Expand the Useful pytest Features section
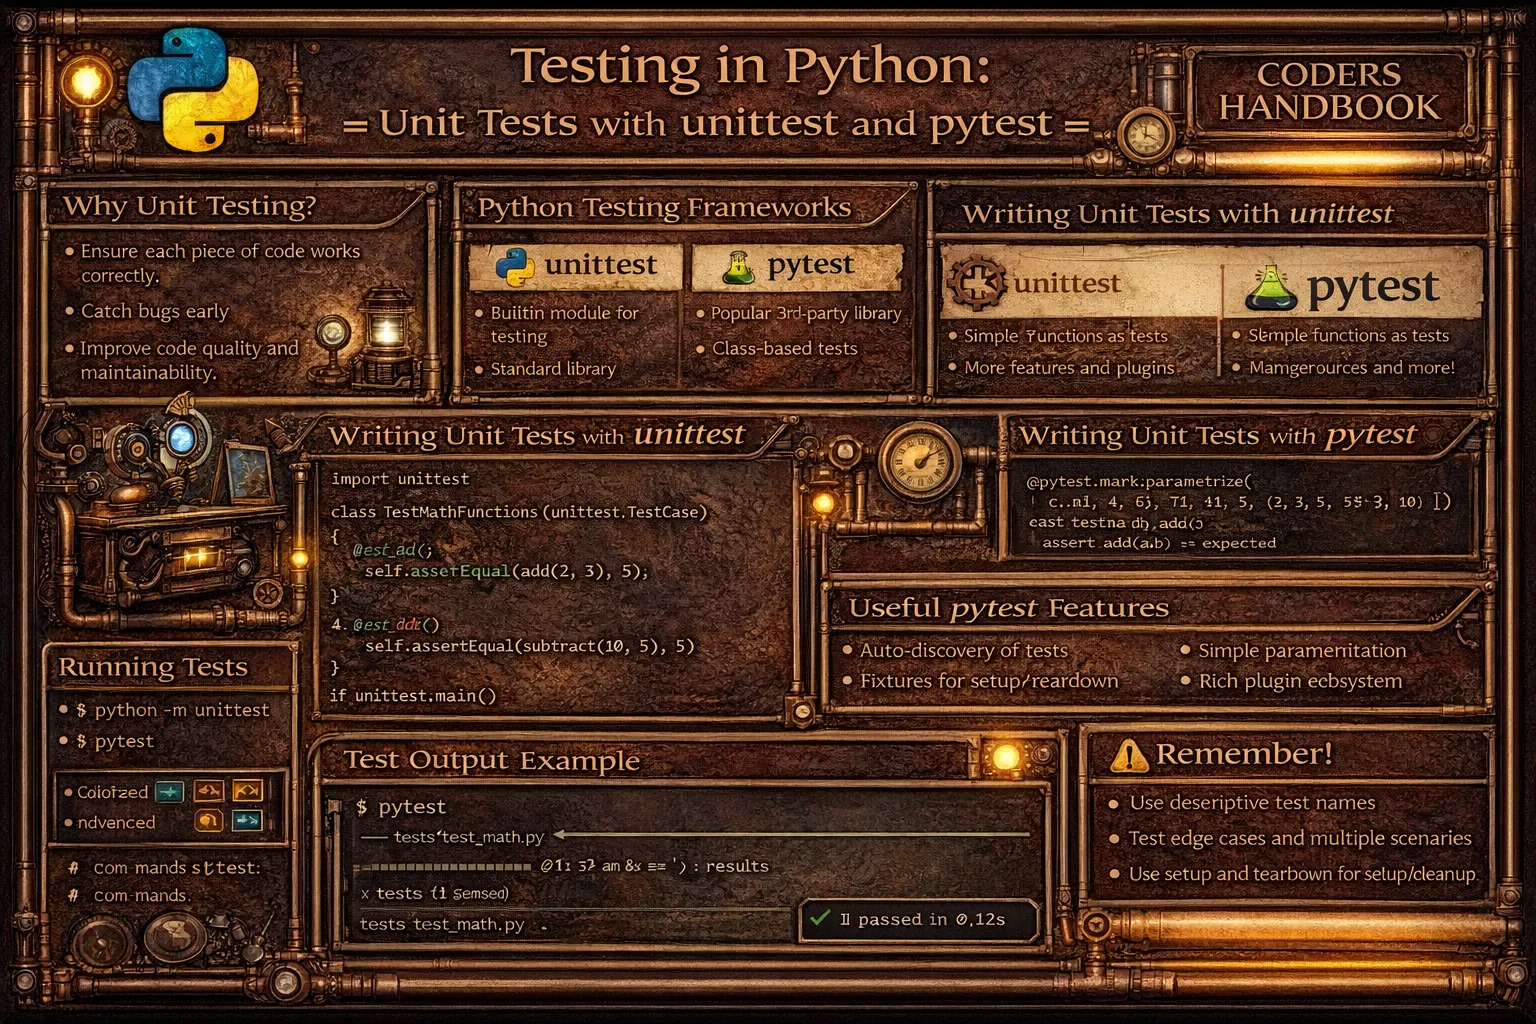The height and width of the screenshot is (1024, 1536). [x=1009, y=606]
